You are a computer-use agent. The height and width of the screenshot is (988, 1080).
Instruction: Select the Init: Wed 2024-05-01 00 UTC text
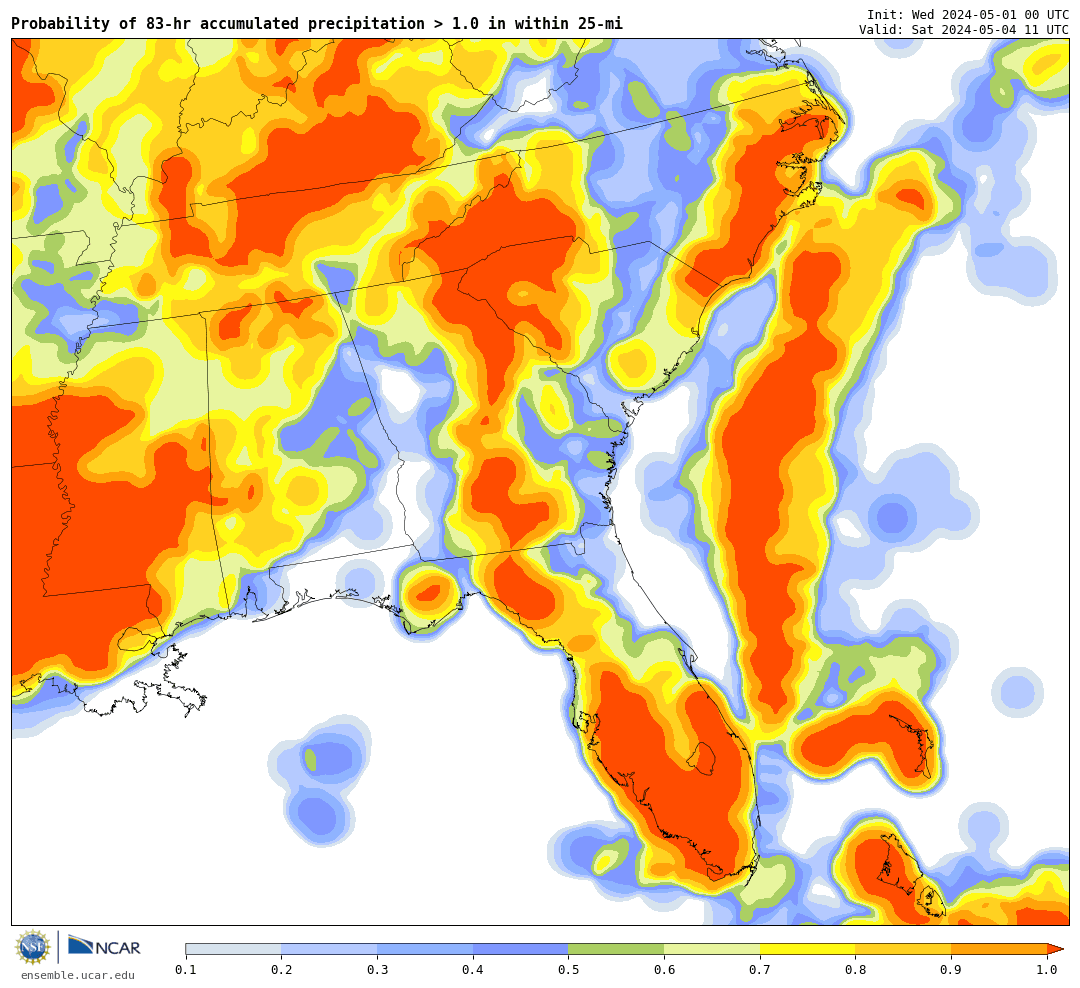click(968, 14)
